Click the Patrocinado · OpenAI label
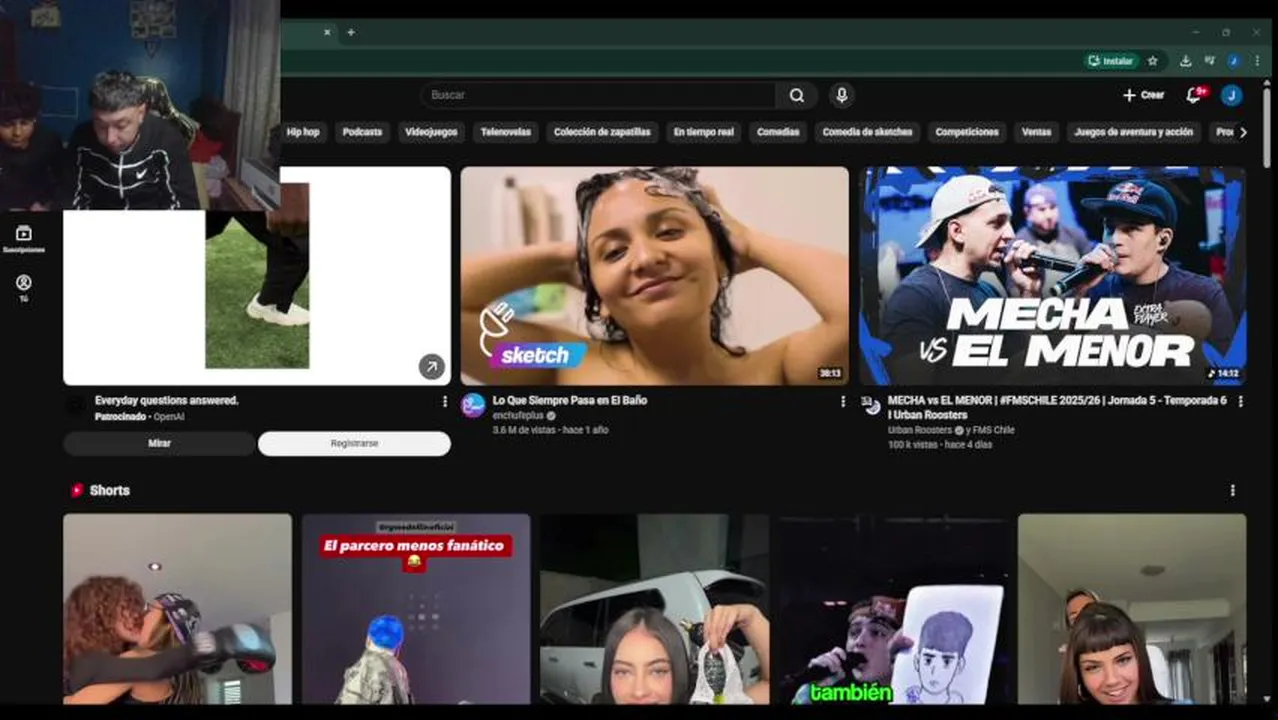This screenshot has width=1278, height=720. (139, 416)
